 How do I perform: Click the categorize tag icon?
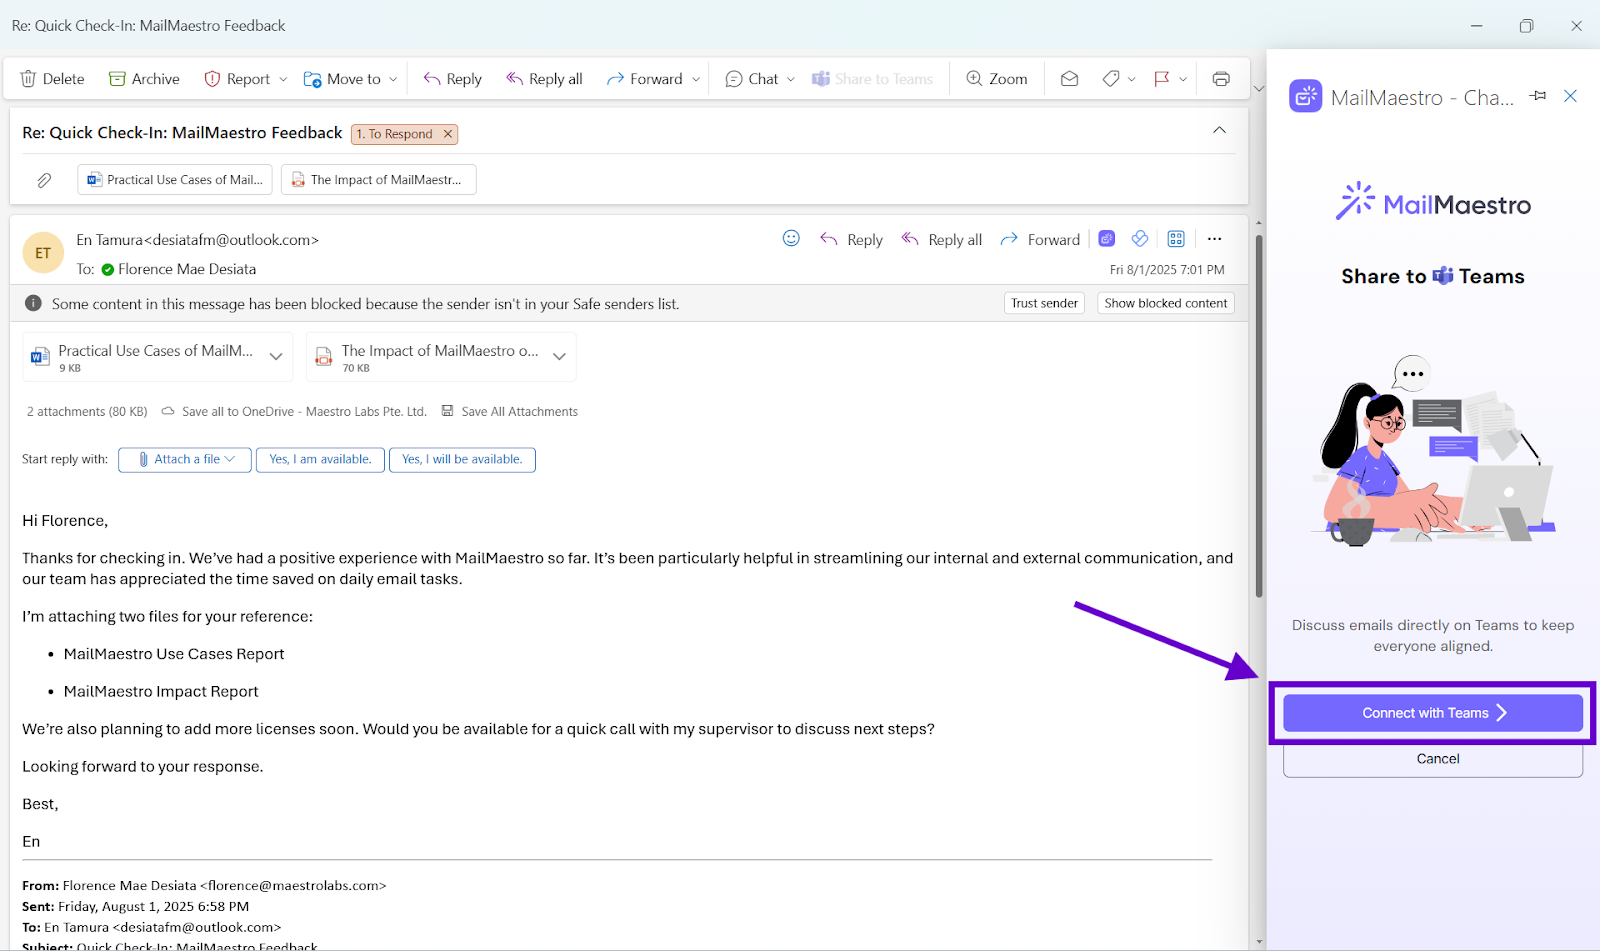tap(1110, 79)
